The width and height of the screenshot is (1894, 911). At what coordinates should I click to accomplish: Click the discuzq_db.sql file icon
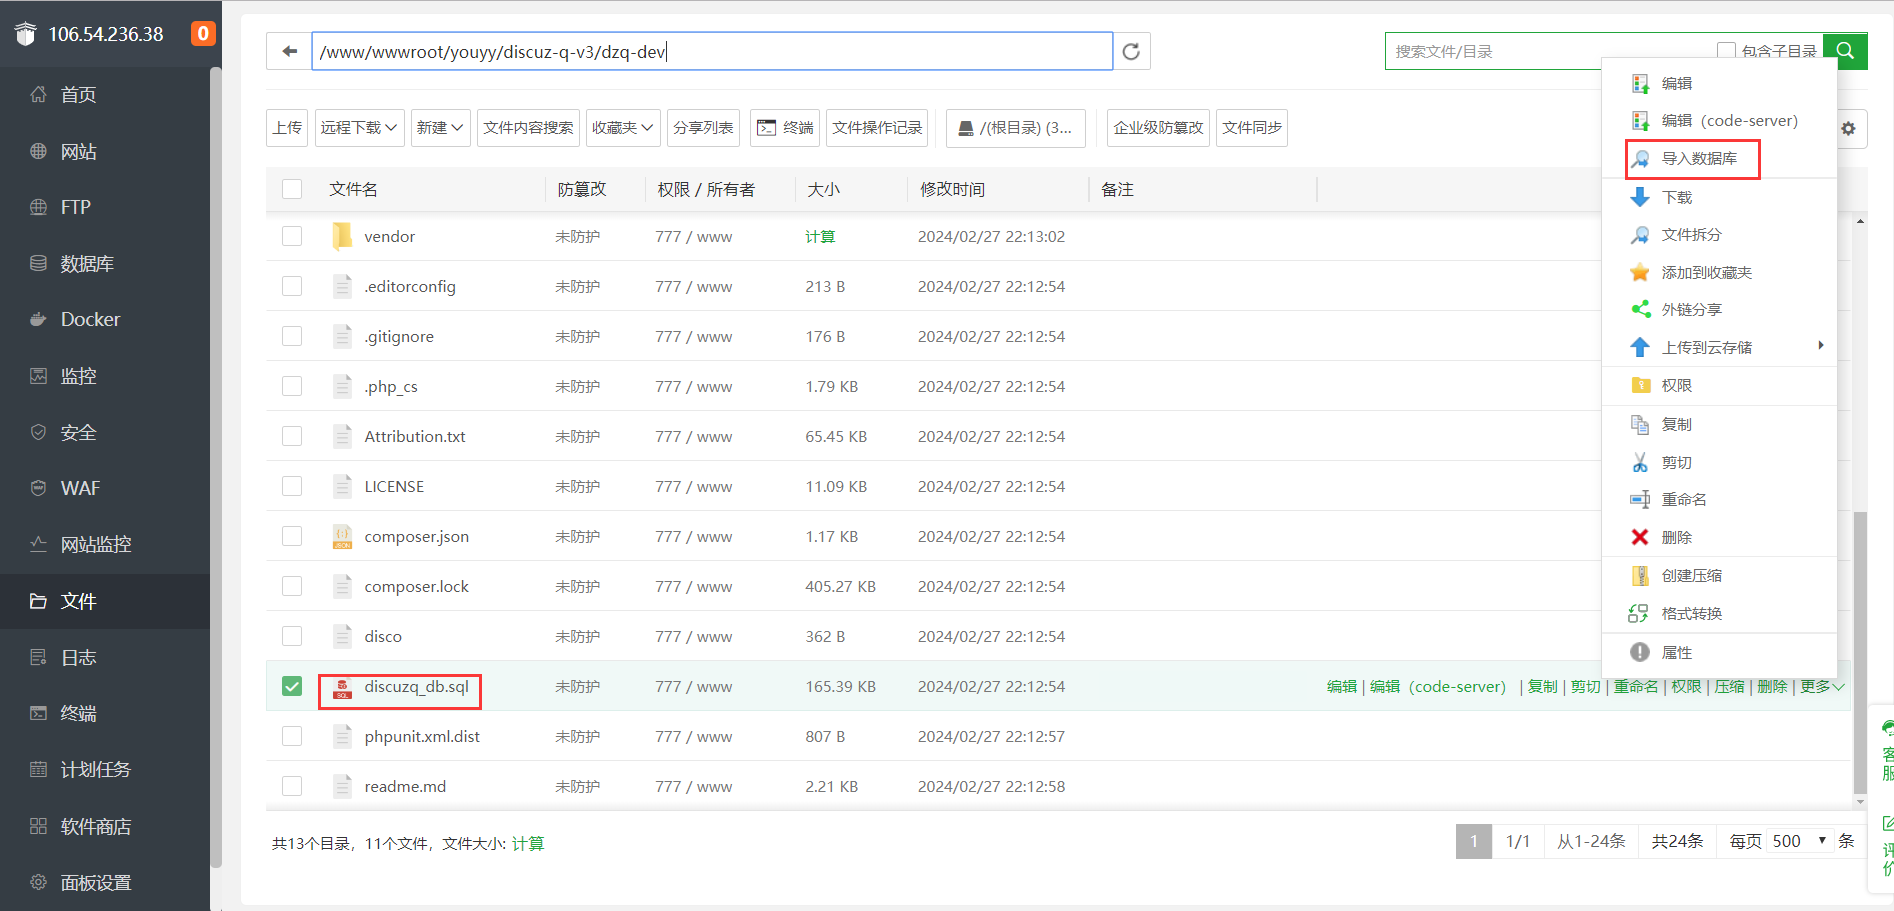pyautogui.click(x=342, y=687)
